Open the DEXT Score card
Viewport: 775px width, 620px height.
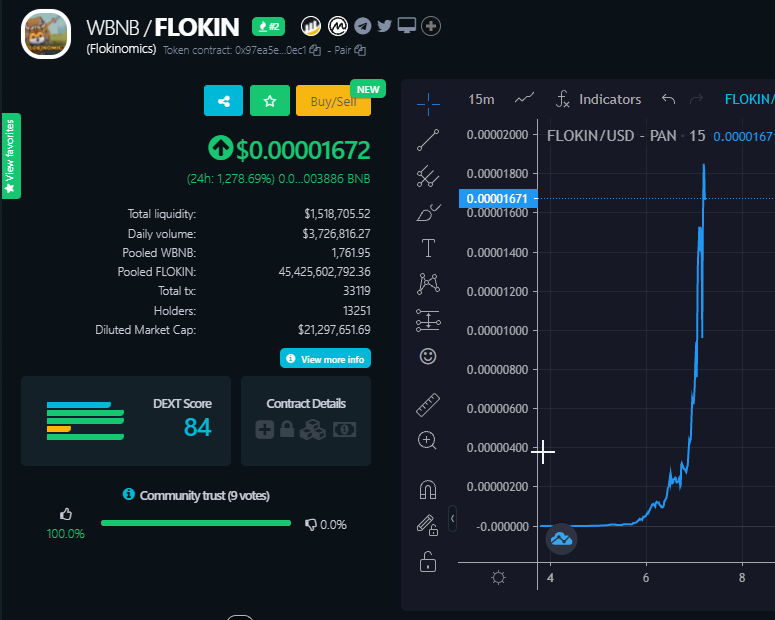(x=126, y=421)
